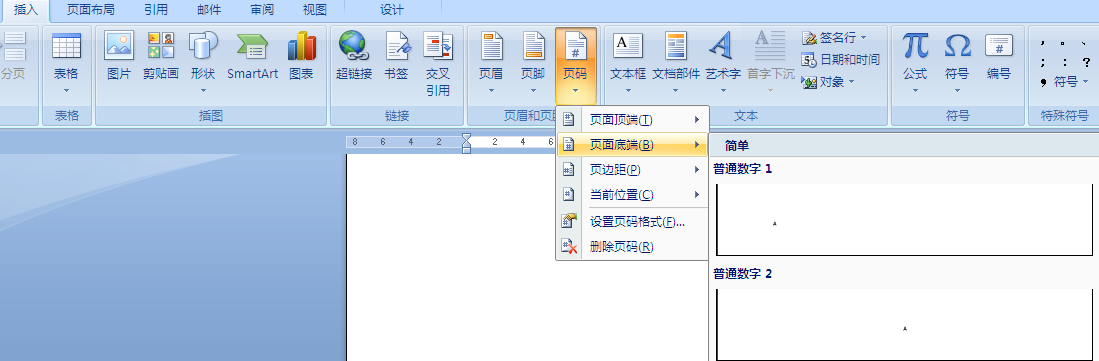This screenshot has height=361, width=1099.
Task: Open the 页边距(P) submenu
Action: (x=632, y=170)
